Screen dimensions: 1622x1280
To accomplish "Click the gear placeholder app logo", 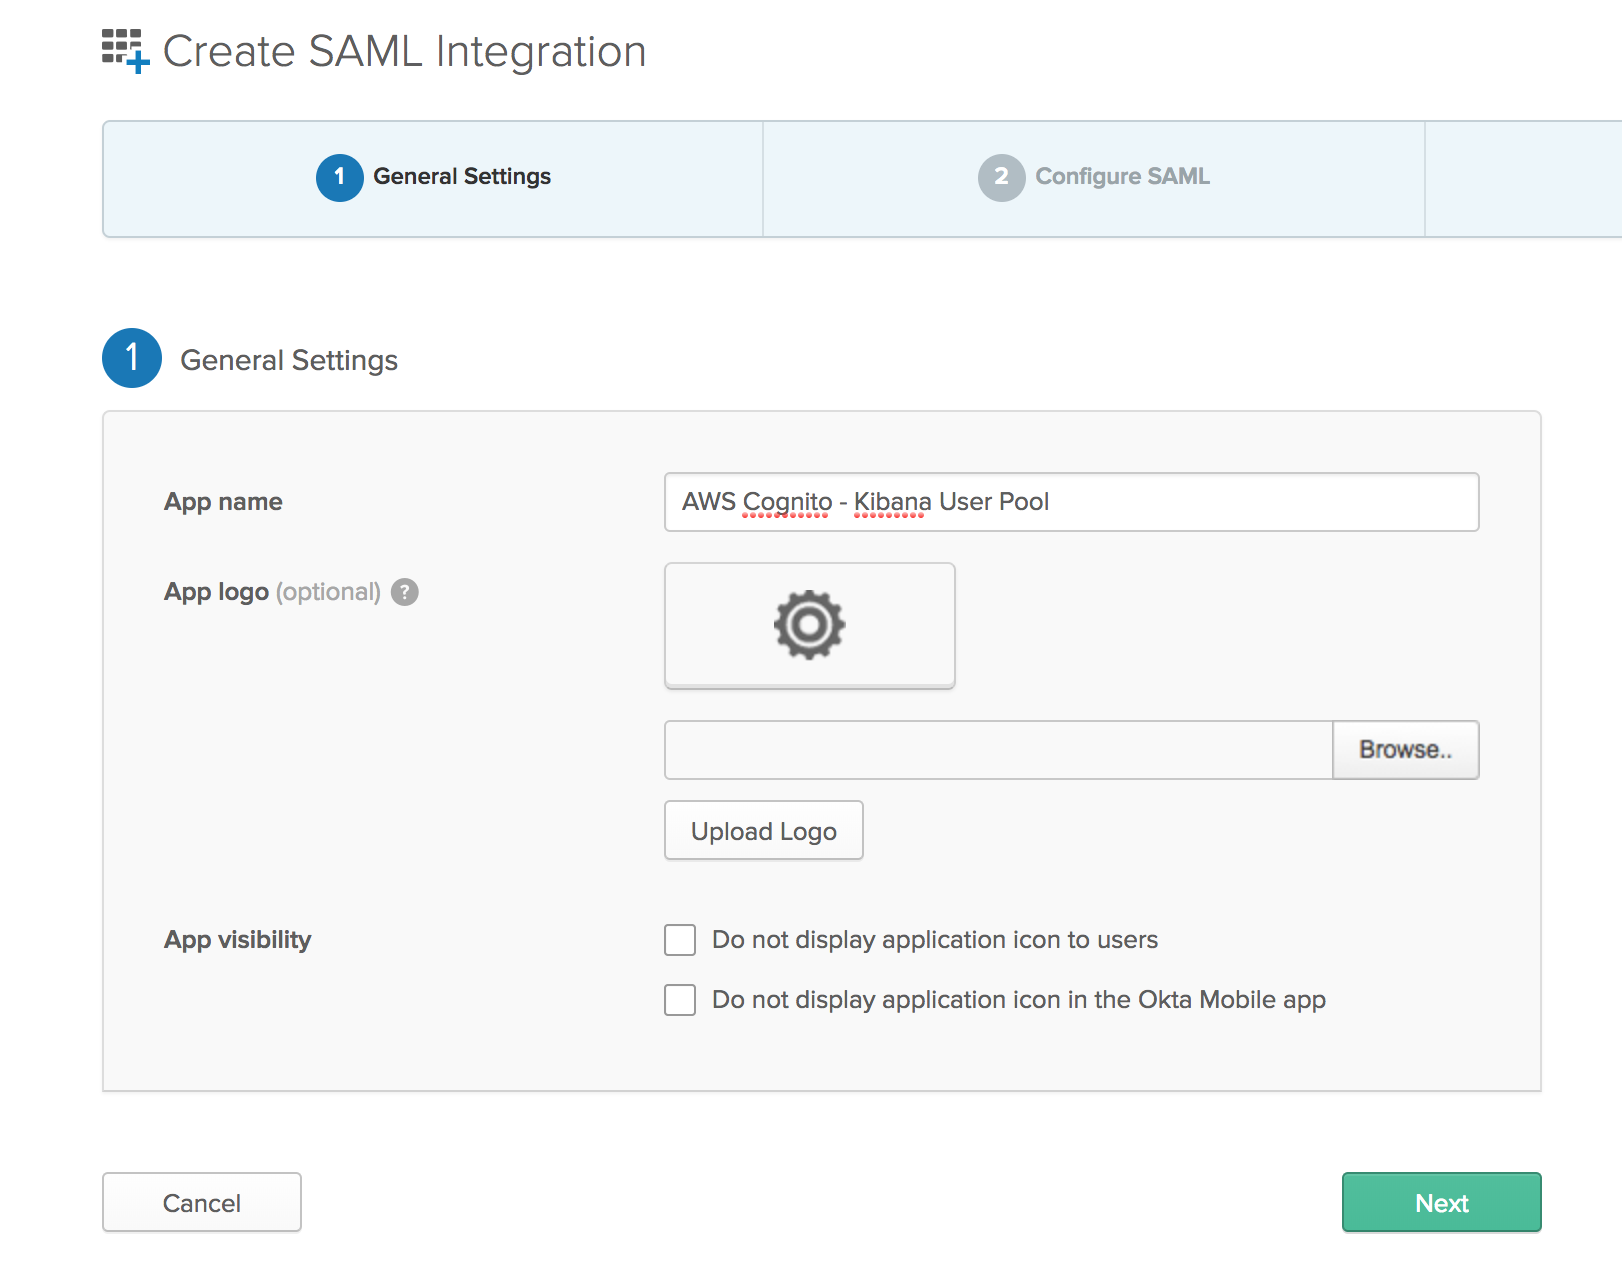I will [809, 625].
